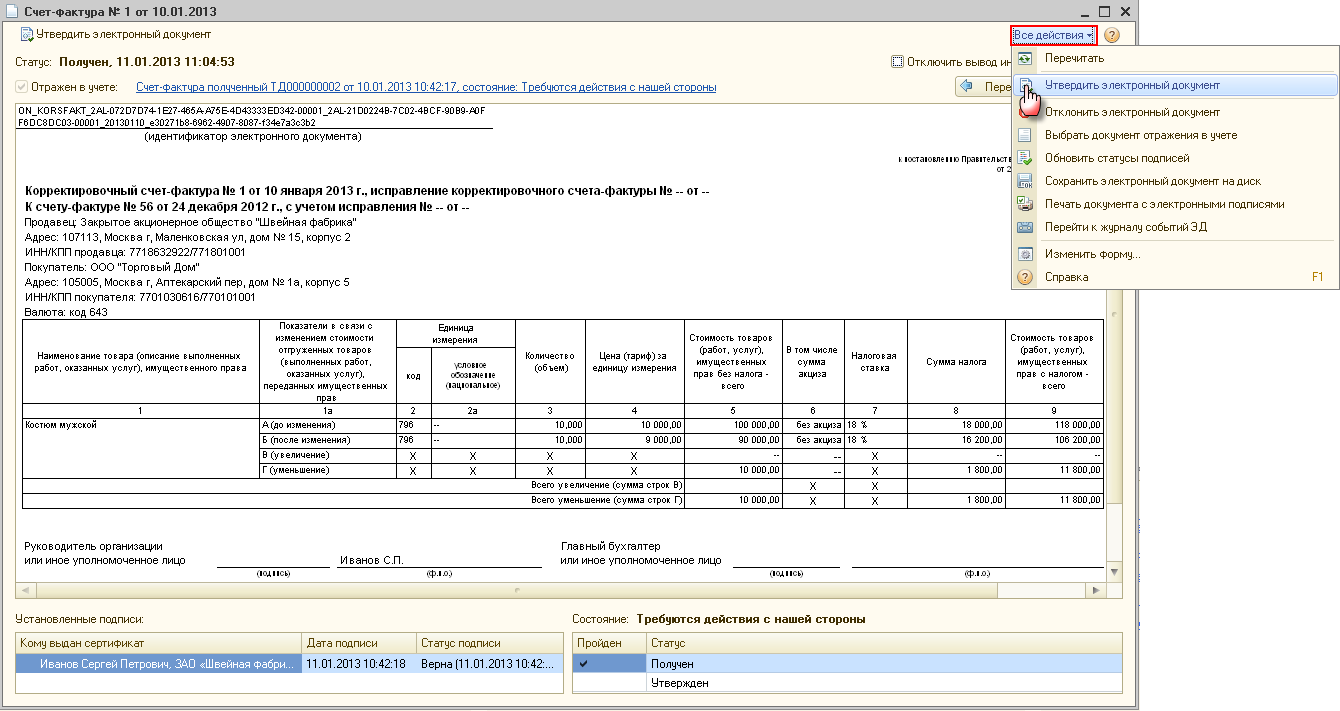Click the print with signatures icon
Viewport: 1340px width, 711px height.
tap(1025, 204)
